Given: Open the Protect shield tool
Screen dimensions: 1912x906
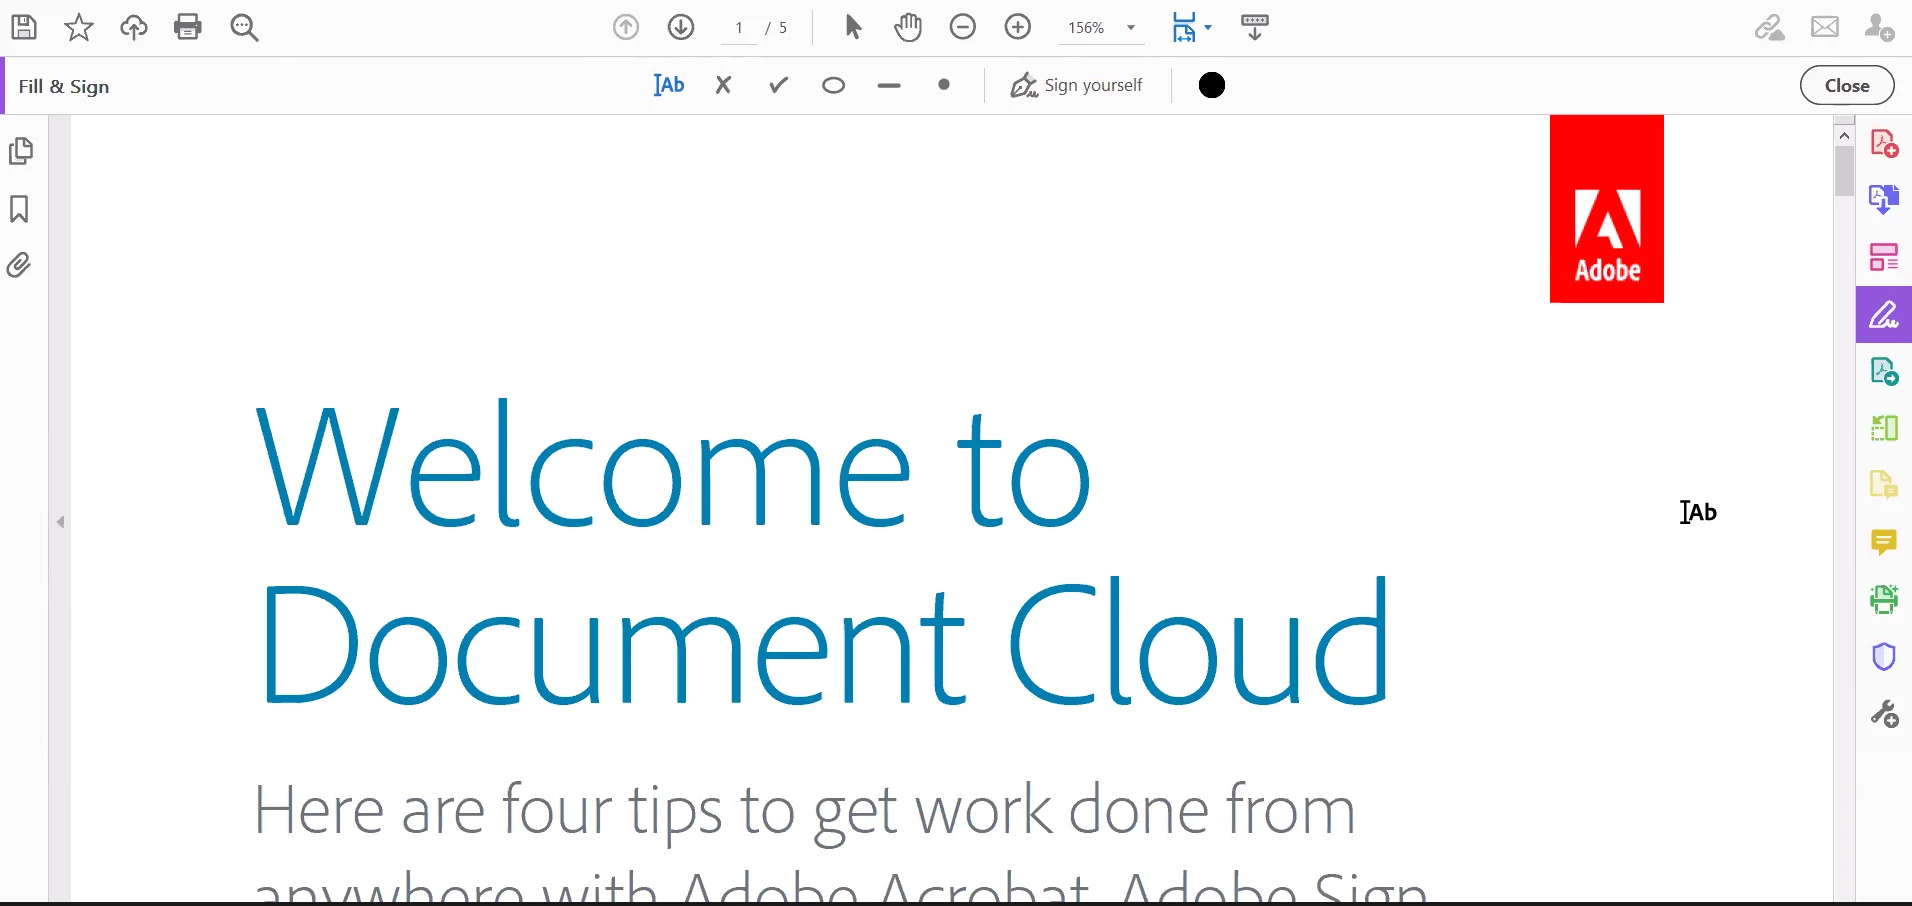Looking at the screenshot, I should 1884,657.
